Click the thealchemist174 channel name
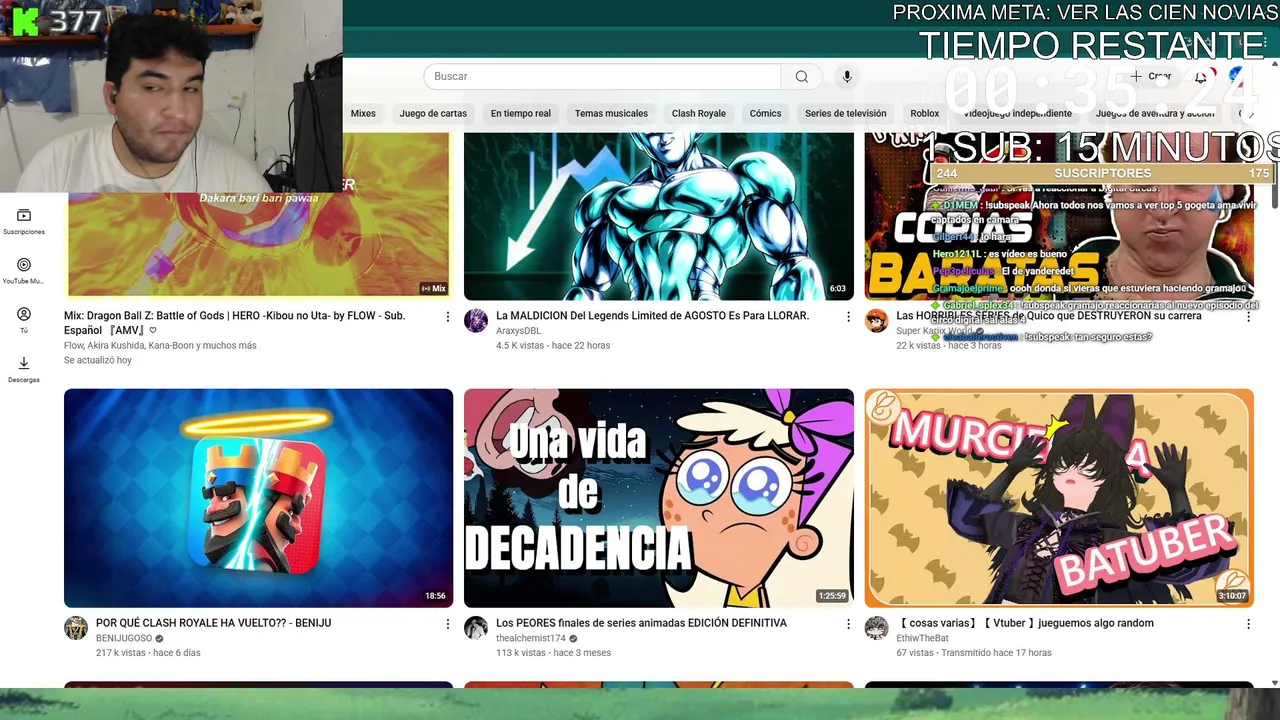 coord(531,638)
